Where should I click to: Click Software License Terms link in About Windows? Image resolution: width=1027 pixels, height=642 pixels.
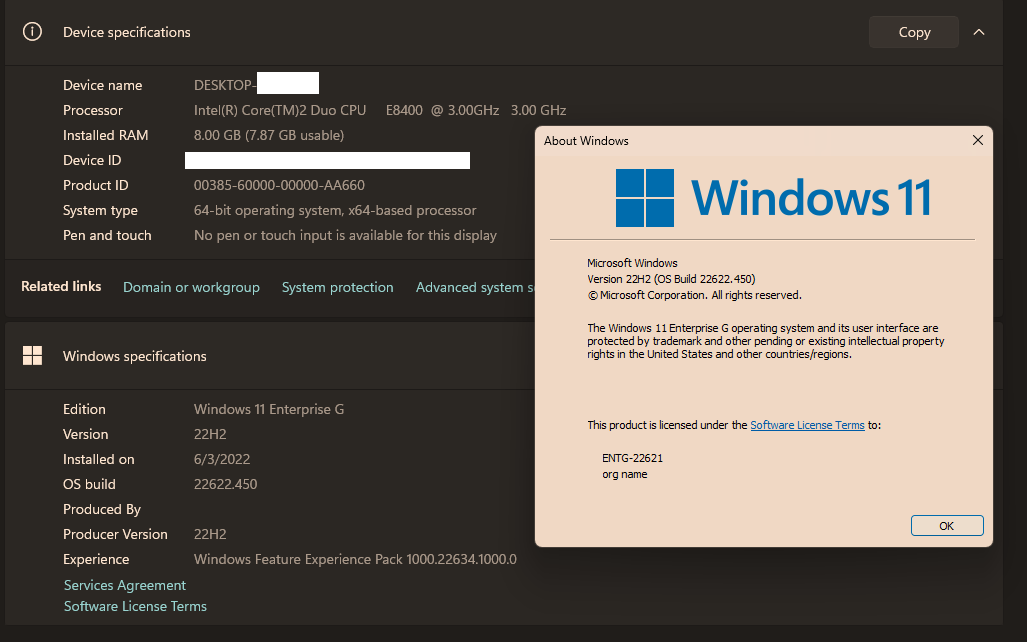click(807, 425)
